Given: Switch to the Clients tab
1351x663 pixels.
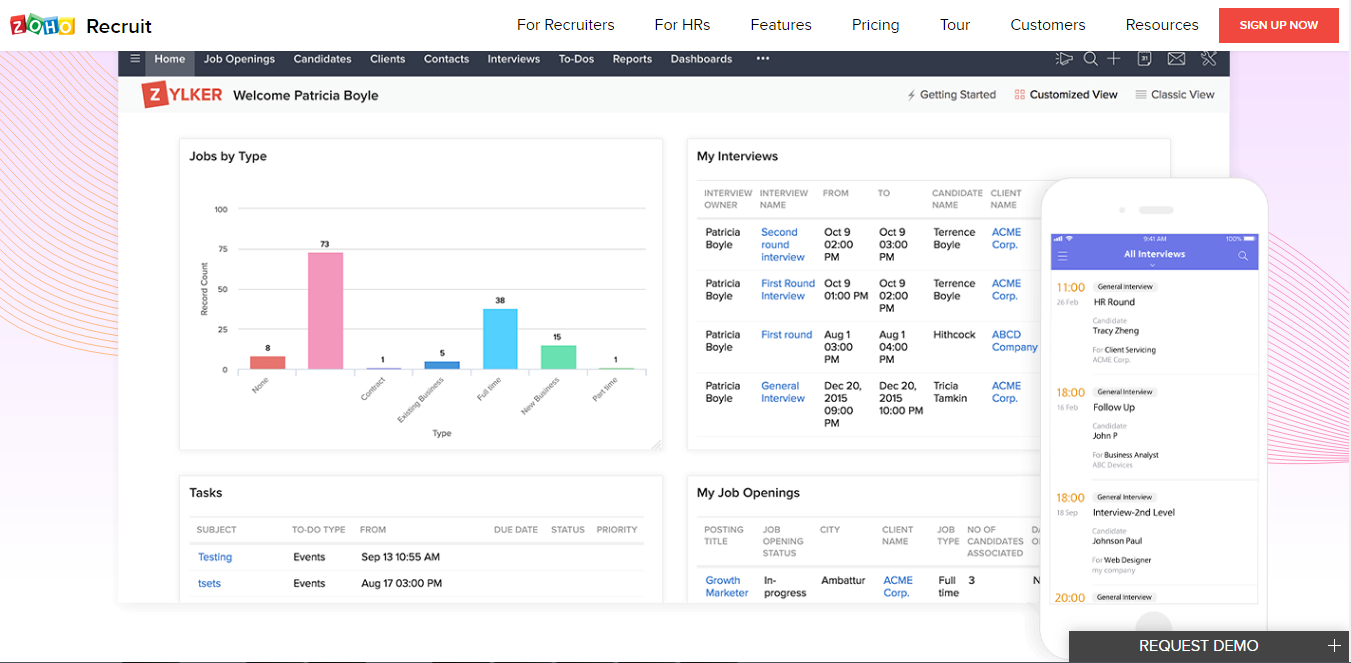Looking at the screenshot, I should pyautogui.click(x=388, y=59).
